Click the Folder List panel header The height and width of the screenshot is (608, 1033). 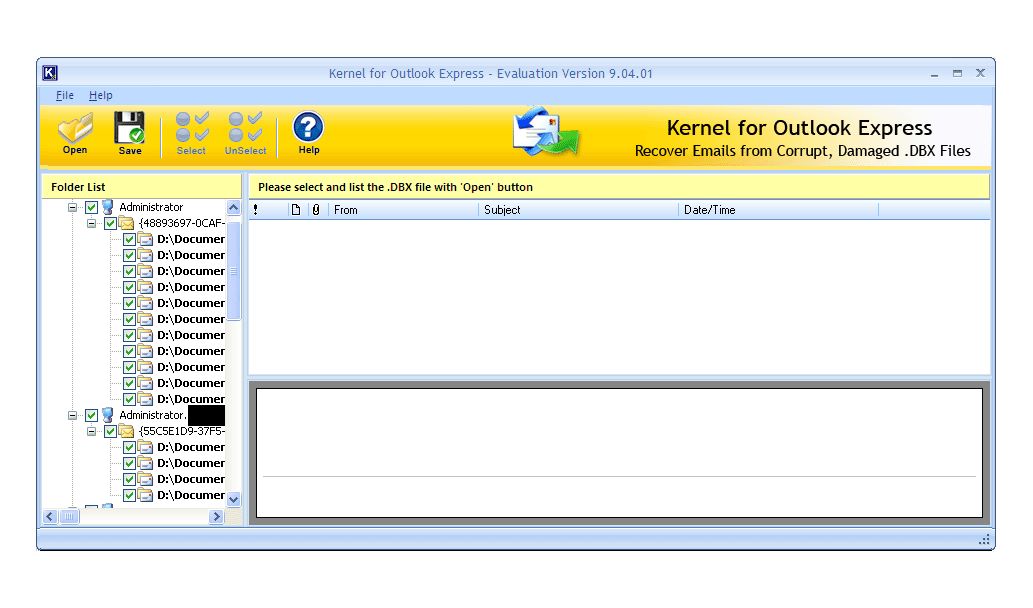pos(142,187)
